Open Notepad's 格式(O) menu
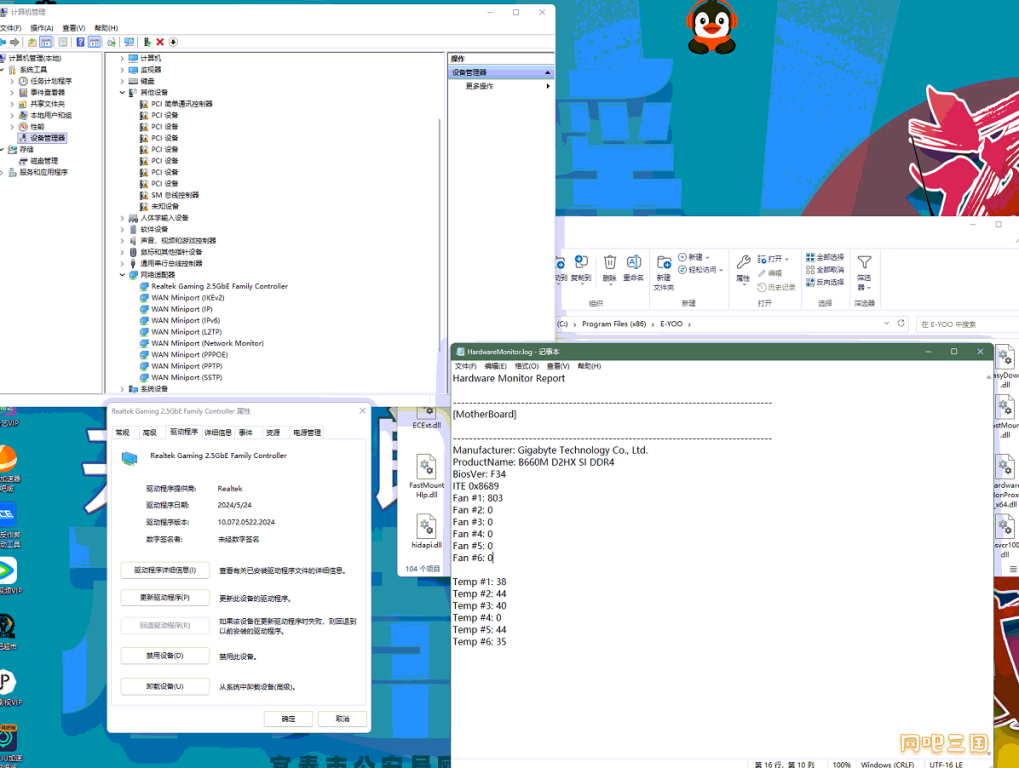The height and width of the screenshot is (768, 1019). [x=527, y=366]
